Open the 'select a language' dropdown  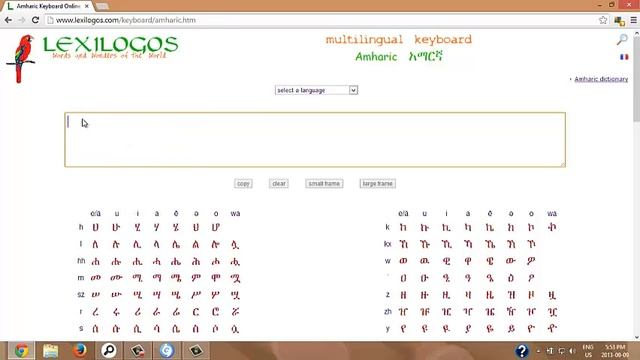click(316, 90)
